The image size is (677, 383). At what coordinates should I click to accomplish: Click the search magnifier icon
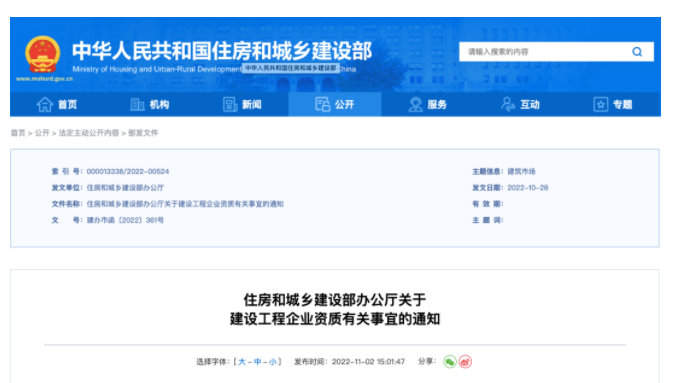point(637,52)
